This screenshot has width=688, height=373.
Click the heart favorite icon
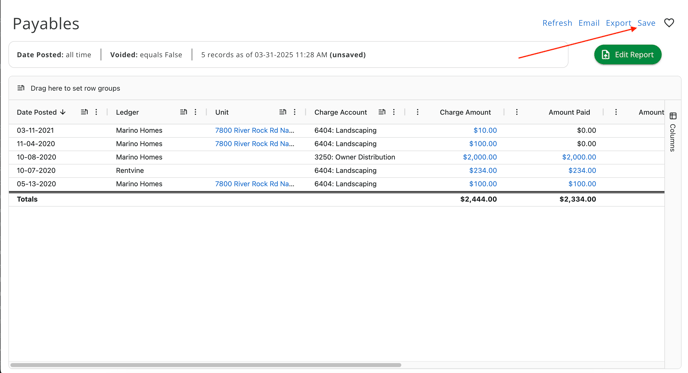pos(669,23)
